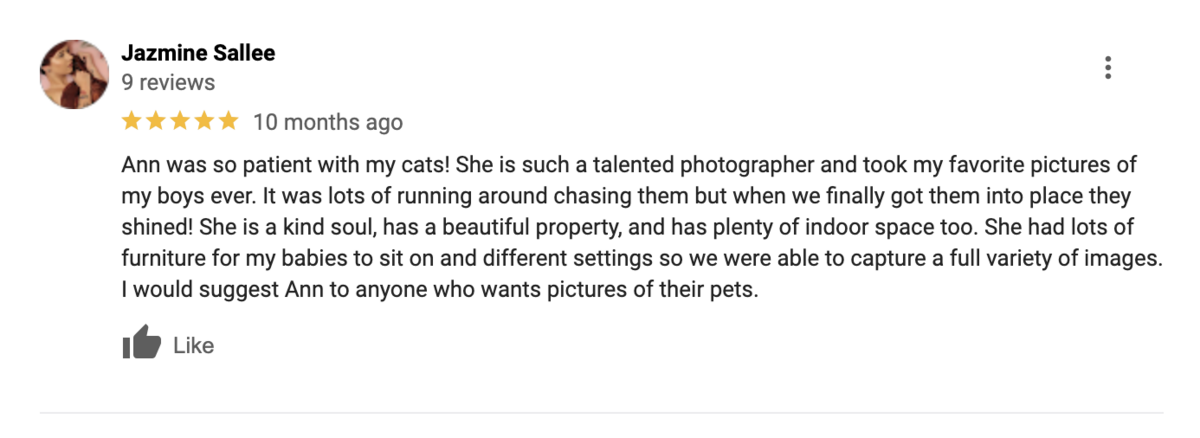
Task: Select the third rating star
Action: [180, 121]
